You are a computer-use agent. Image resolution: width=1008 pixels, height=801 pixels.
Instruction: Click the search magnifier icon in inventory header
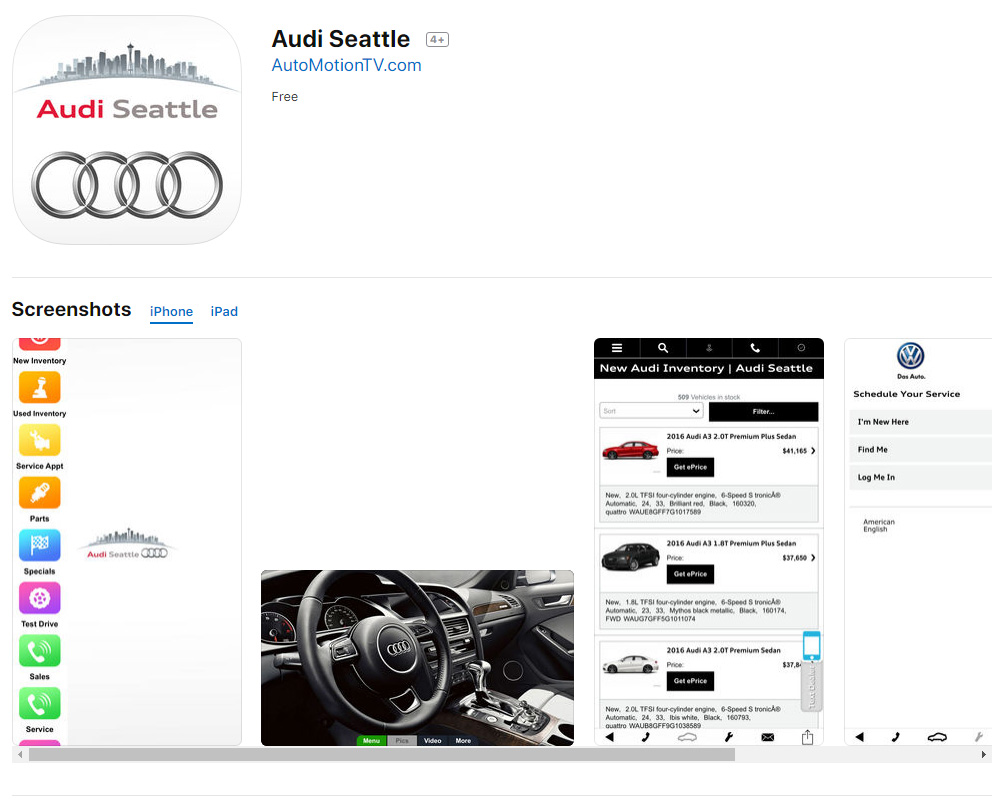tap(663, 348)
